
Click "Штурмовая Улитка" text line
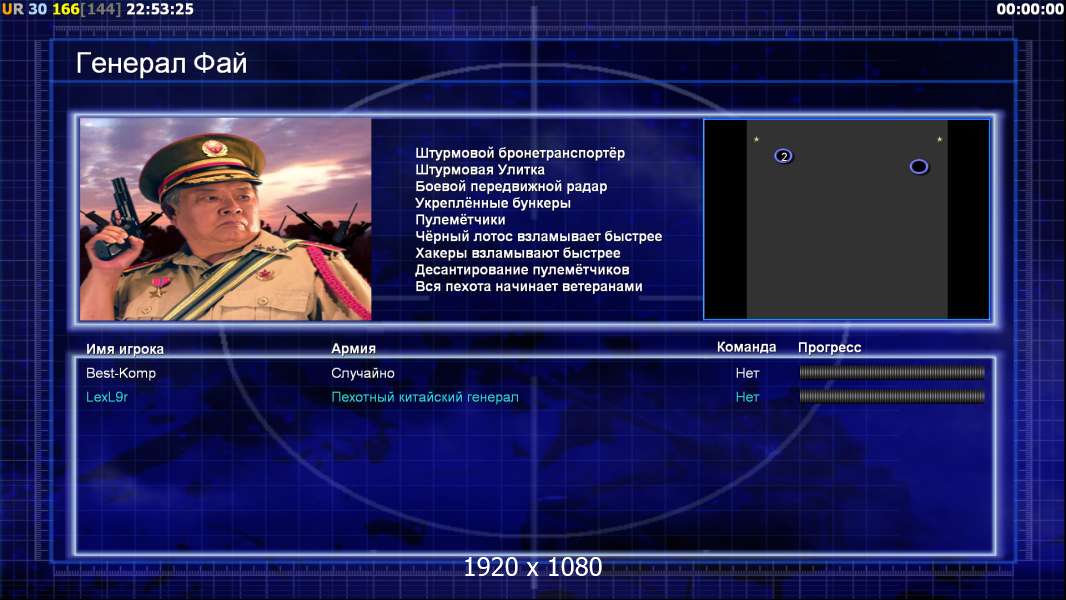(480, 170)
